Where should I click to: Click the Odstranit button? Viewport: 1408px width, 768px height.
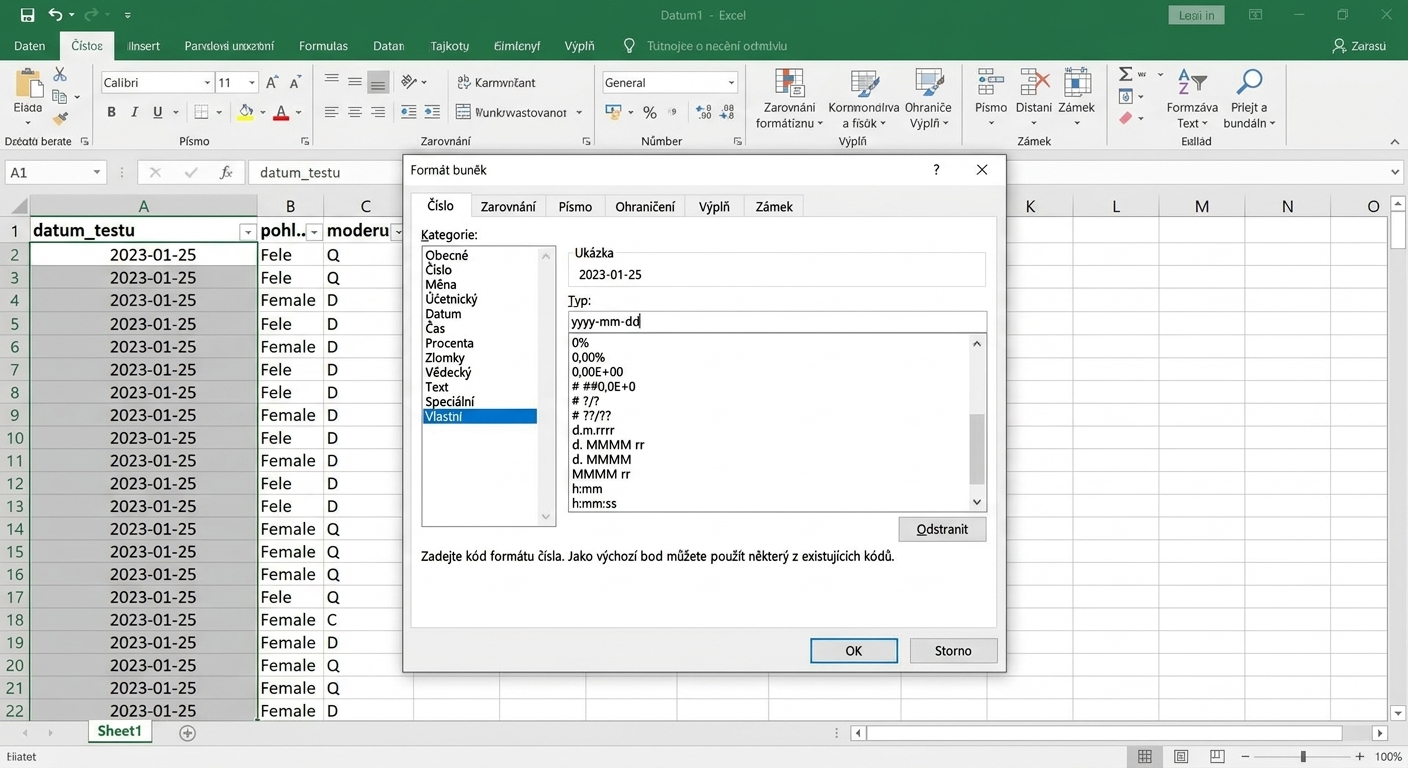coord(942,529)
